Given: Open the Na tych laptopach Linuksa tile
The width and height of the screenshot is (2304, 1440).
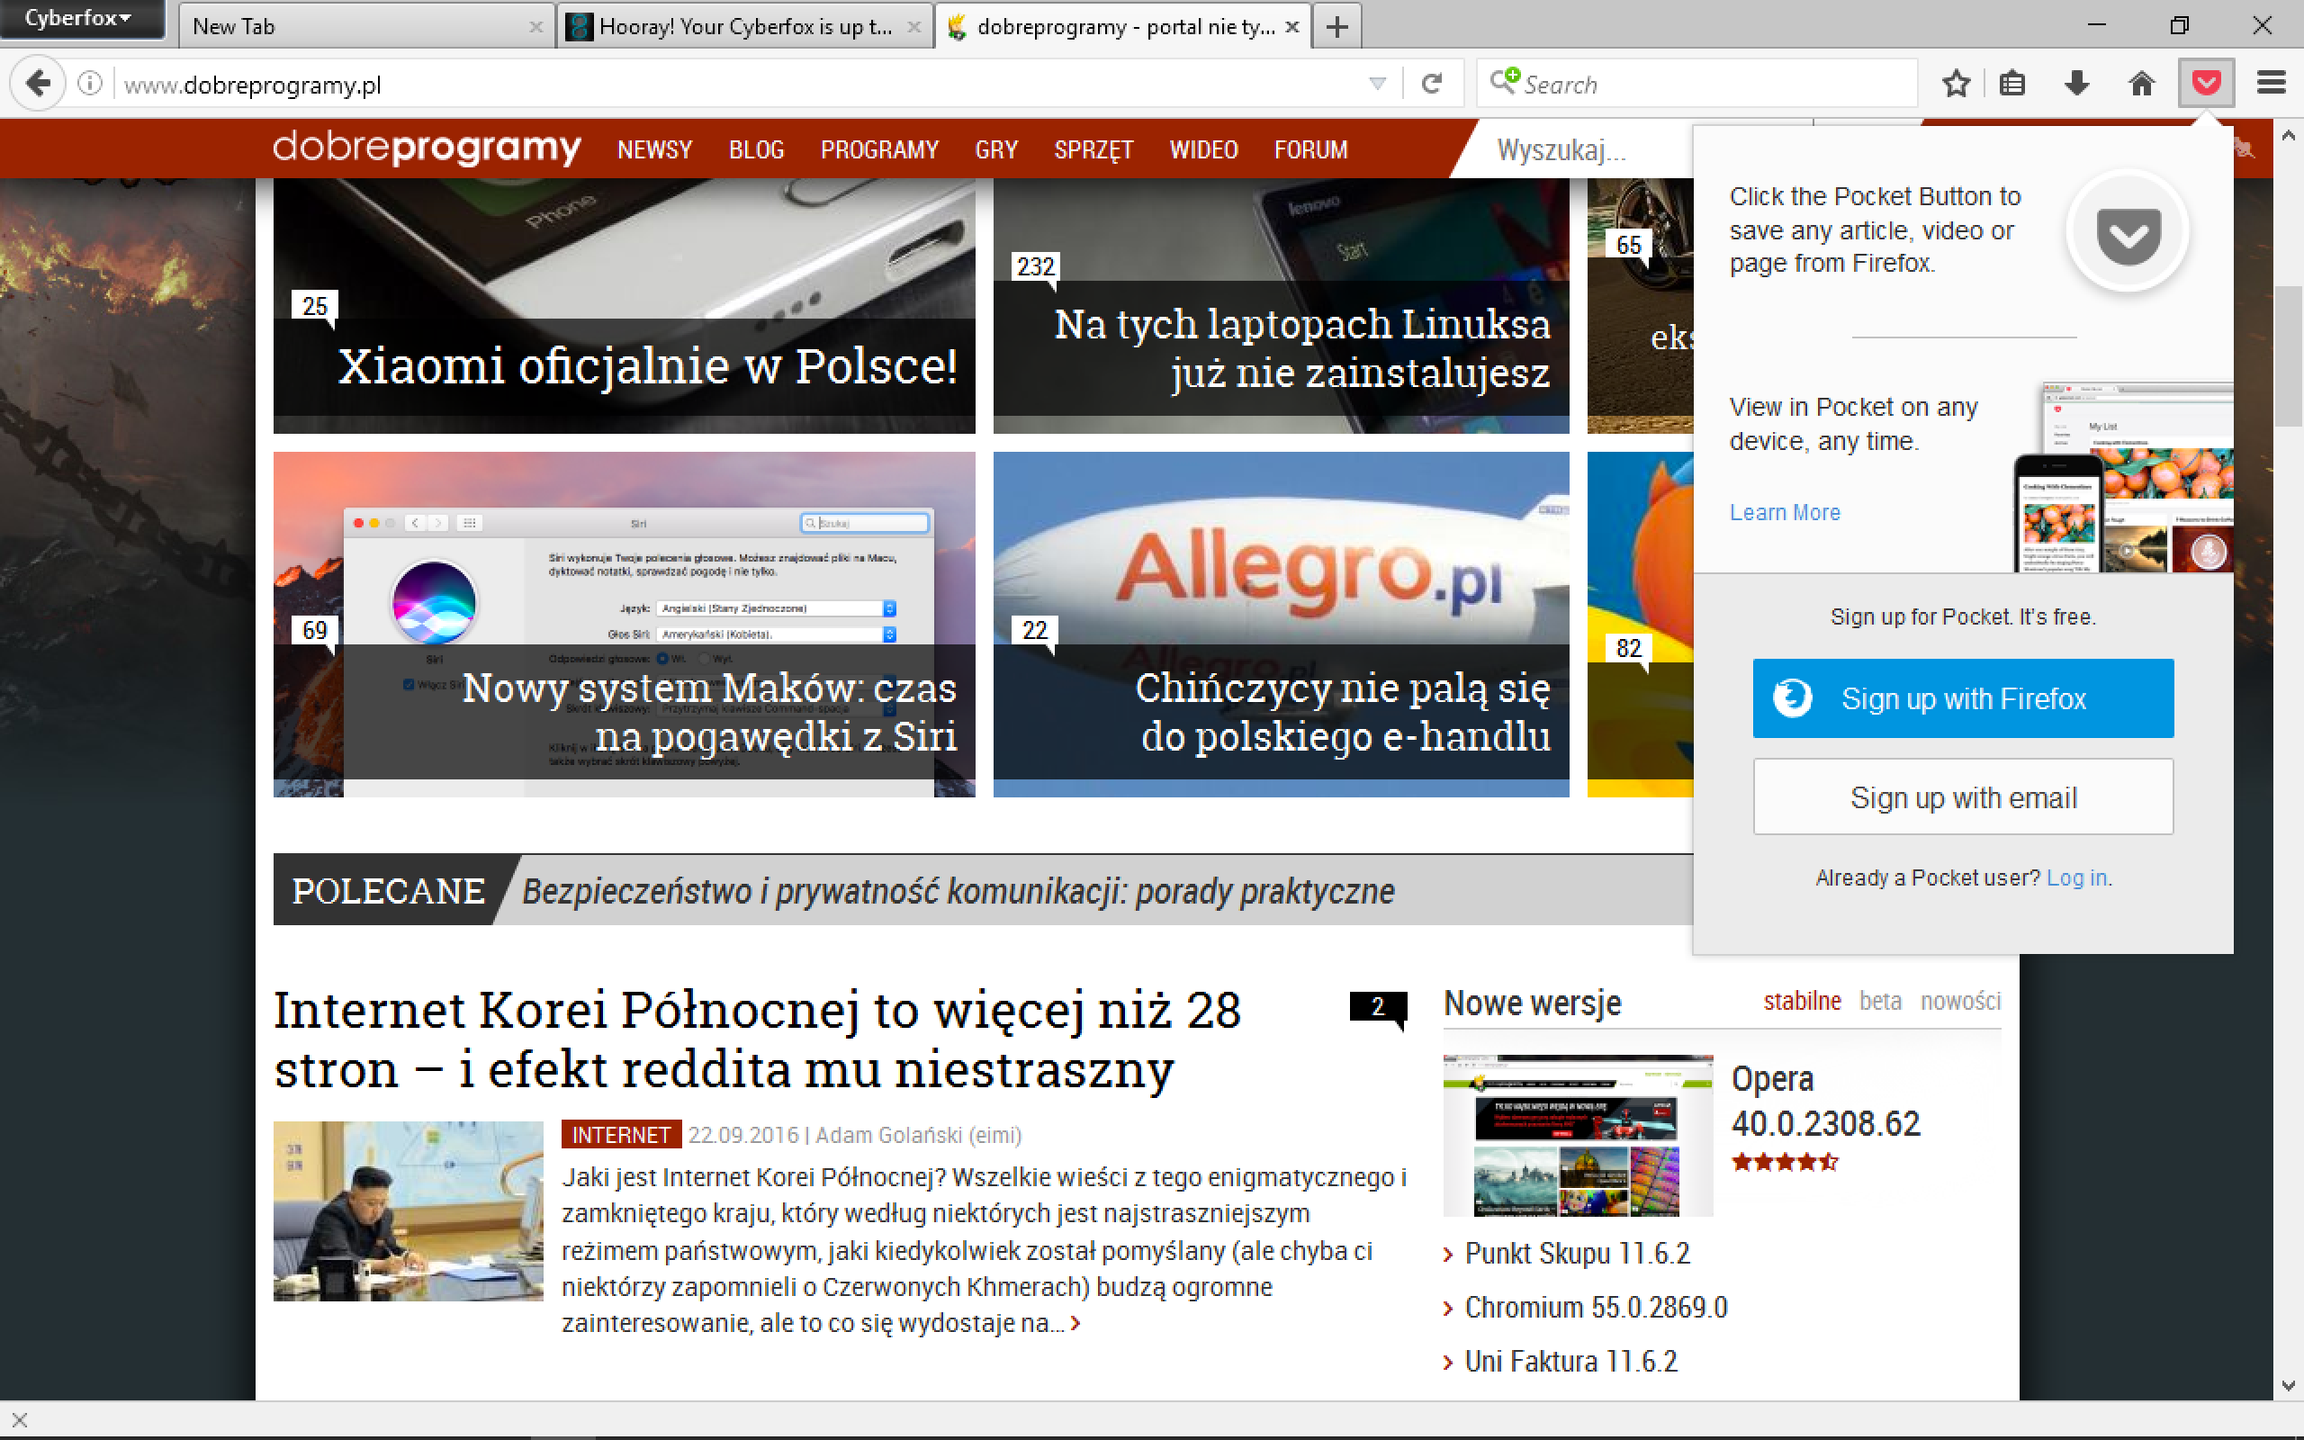Looking at the screenshot, I should 1281,306.
